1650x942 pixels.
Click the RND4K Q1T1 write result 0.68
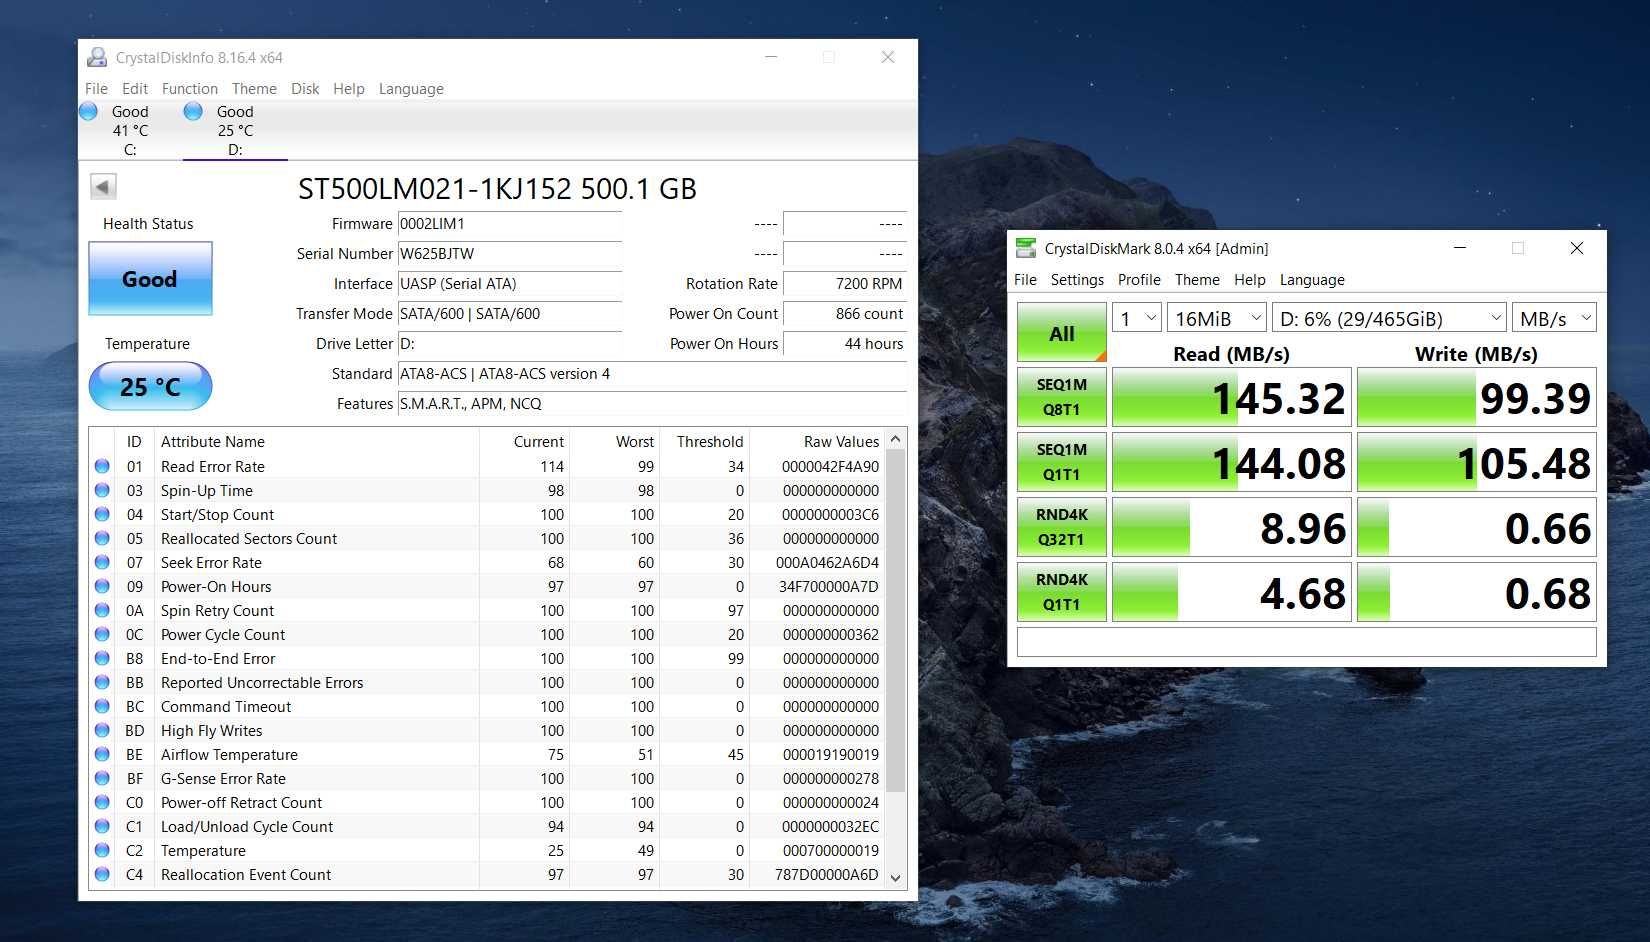pos(1477,592)
